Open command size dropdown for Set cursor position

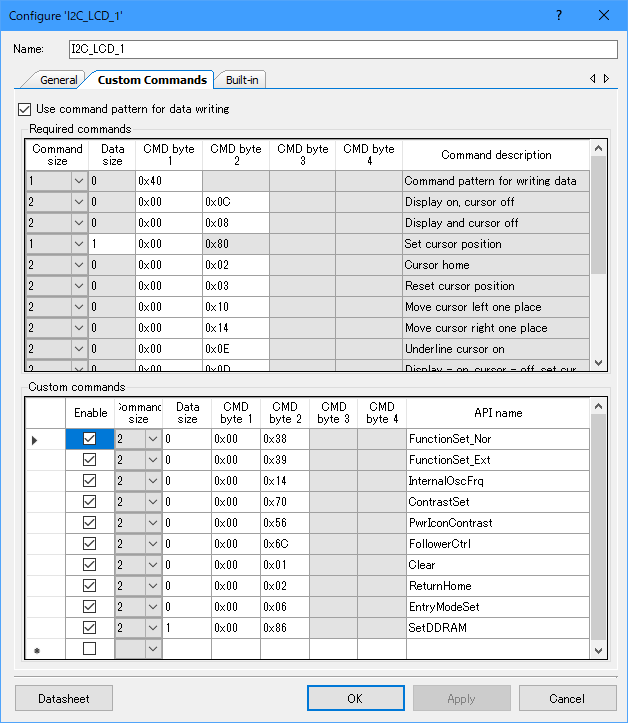(79, 244)
